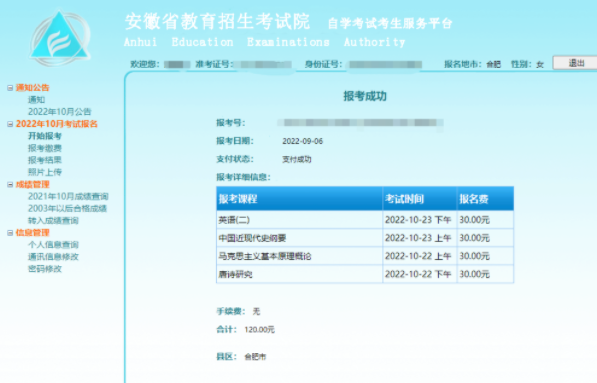Viewport: 597px width, 383px height.
Task: Collapse the 信息管理 tree section
Action: point(10,233)
